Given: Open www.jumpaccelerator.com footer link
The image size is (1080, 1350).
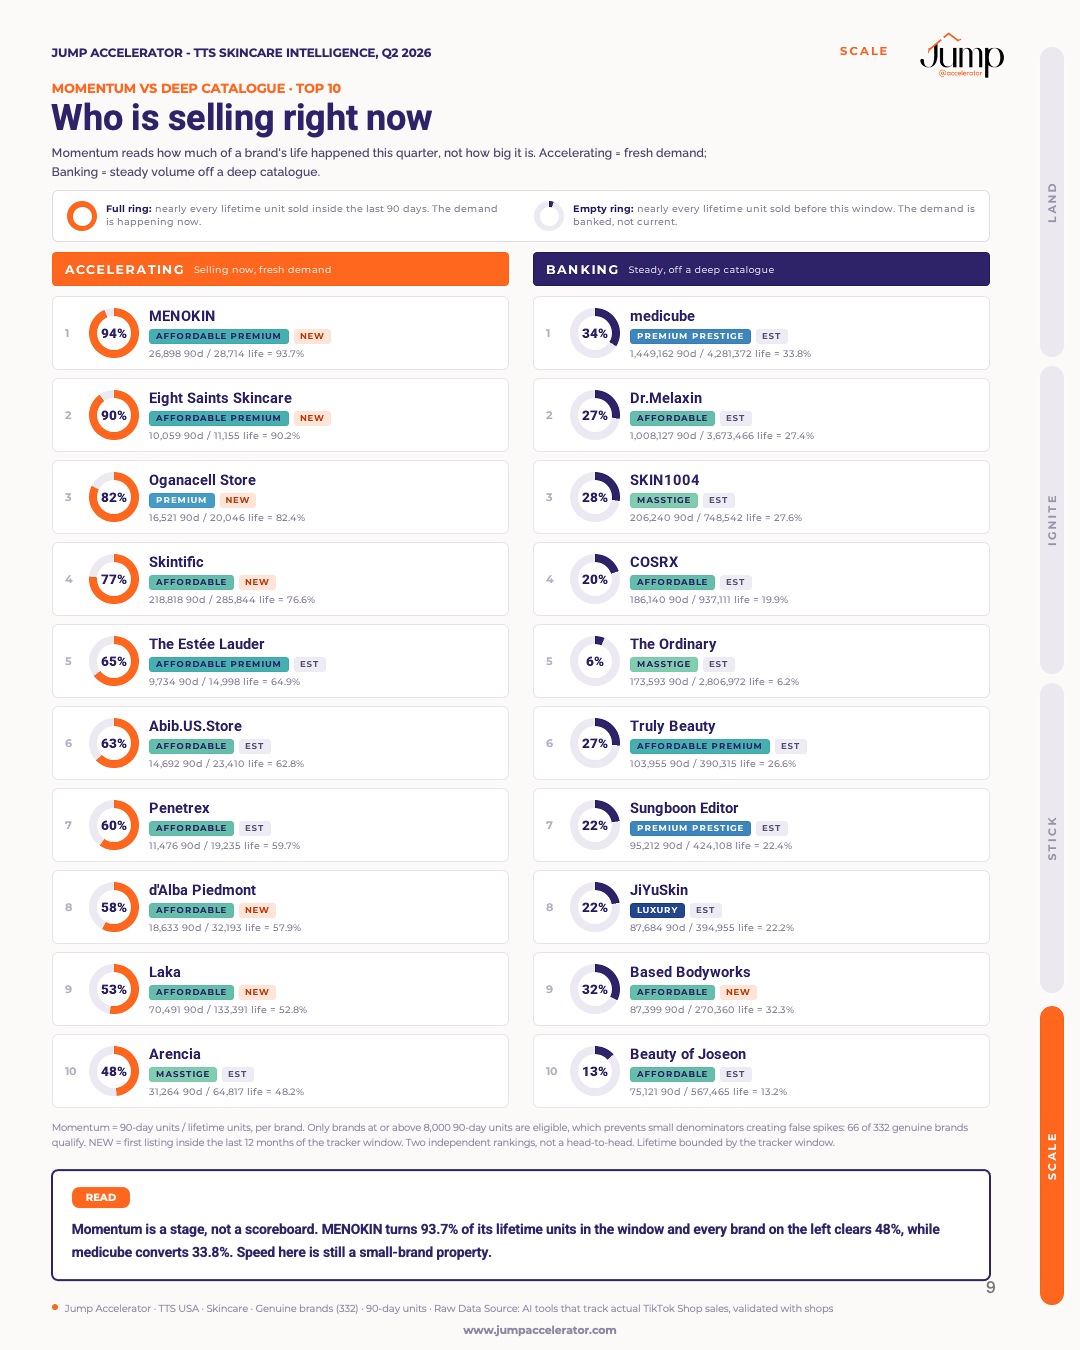Looking at the screenshot, I should click(x=540, y=1330).
